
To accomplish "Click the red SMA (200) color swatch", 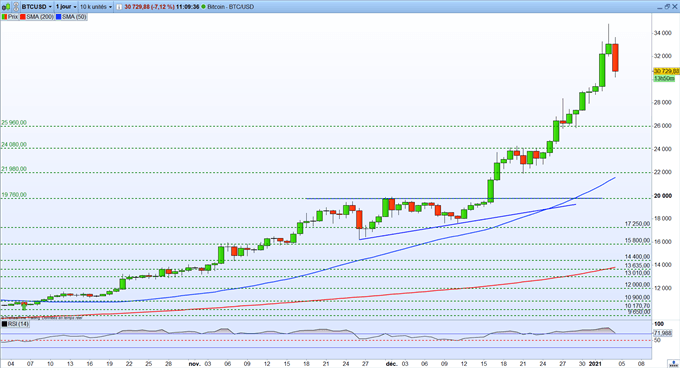I will 23,17.
